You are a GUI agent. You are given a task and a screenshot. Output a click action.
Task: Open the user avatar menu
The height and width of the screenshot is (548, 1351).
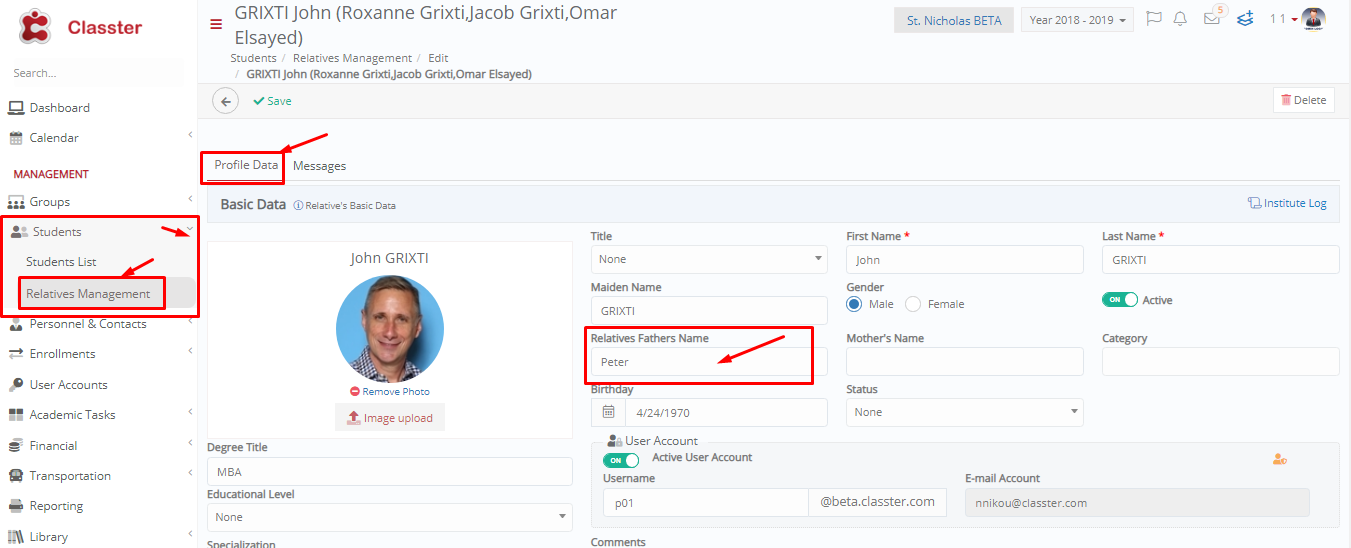[x=1314, y=19]
